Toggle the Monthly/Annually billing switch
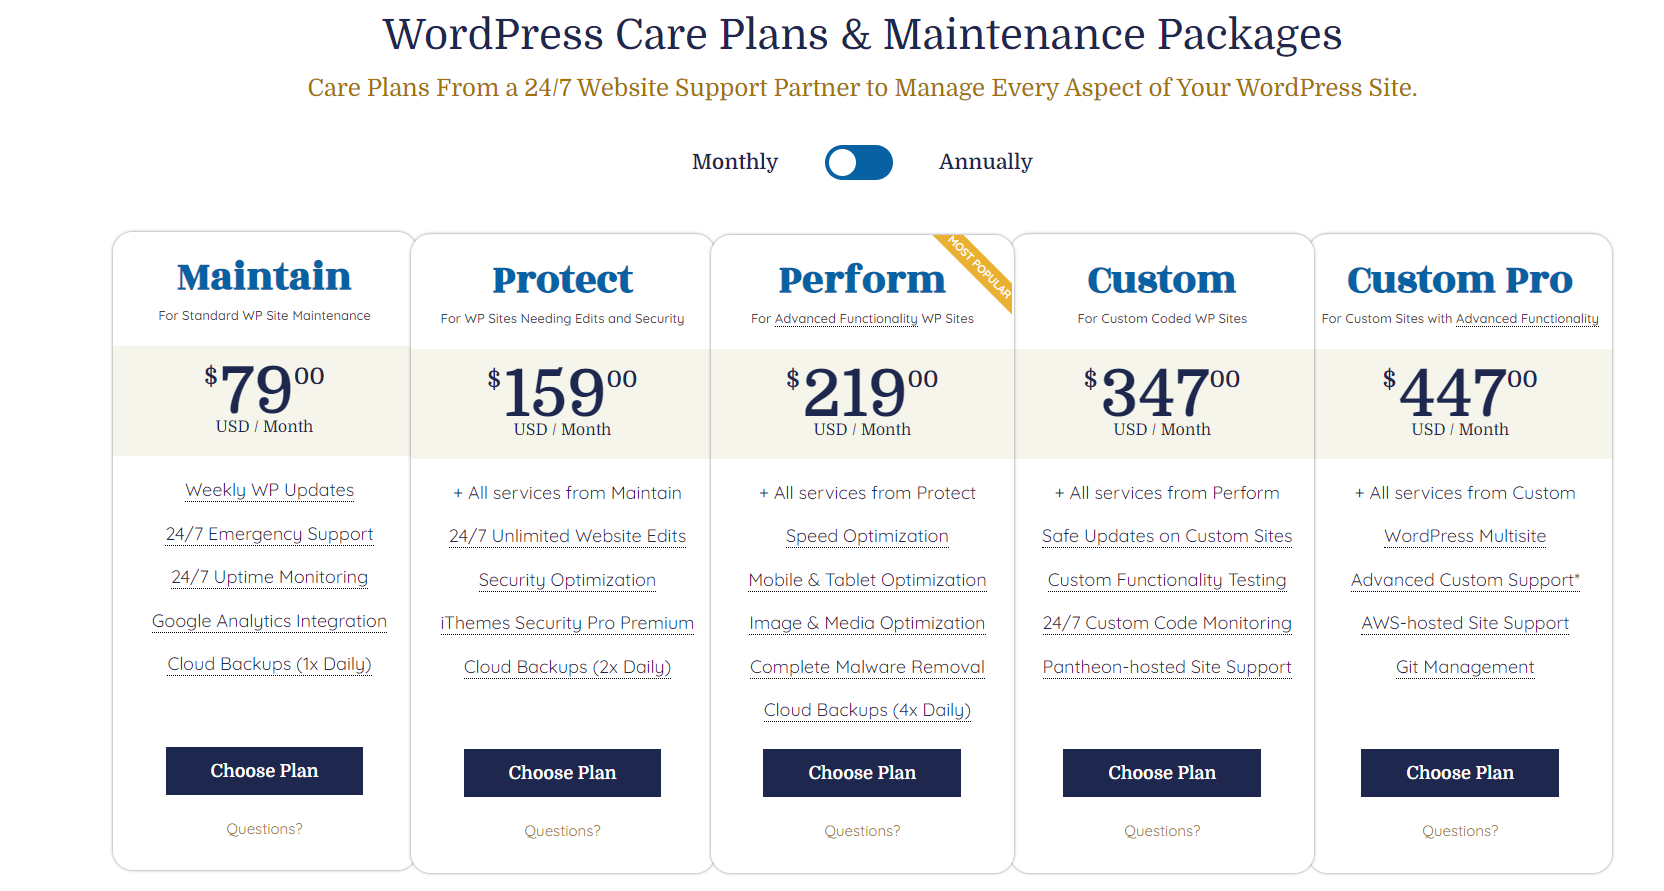The image size is (1664, 891). point(858,162)
